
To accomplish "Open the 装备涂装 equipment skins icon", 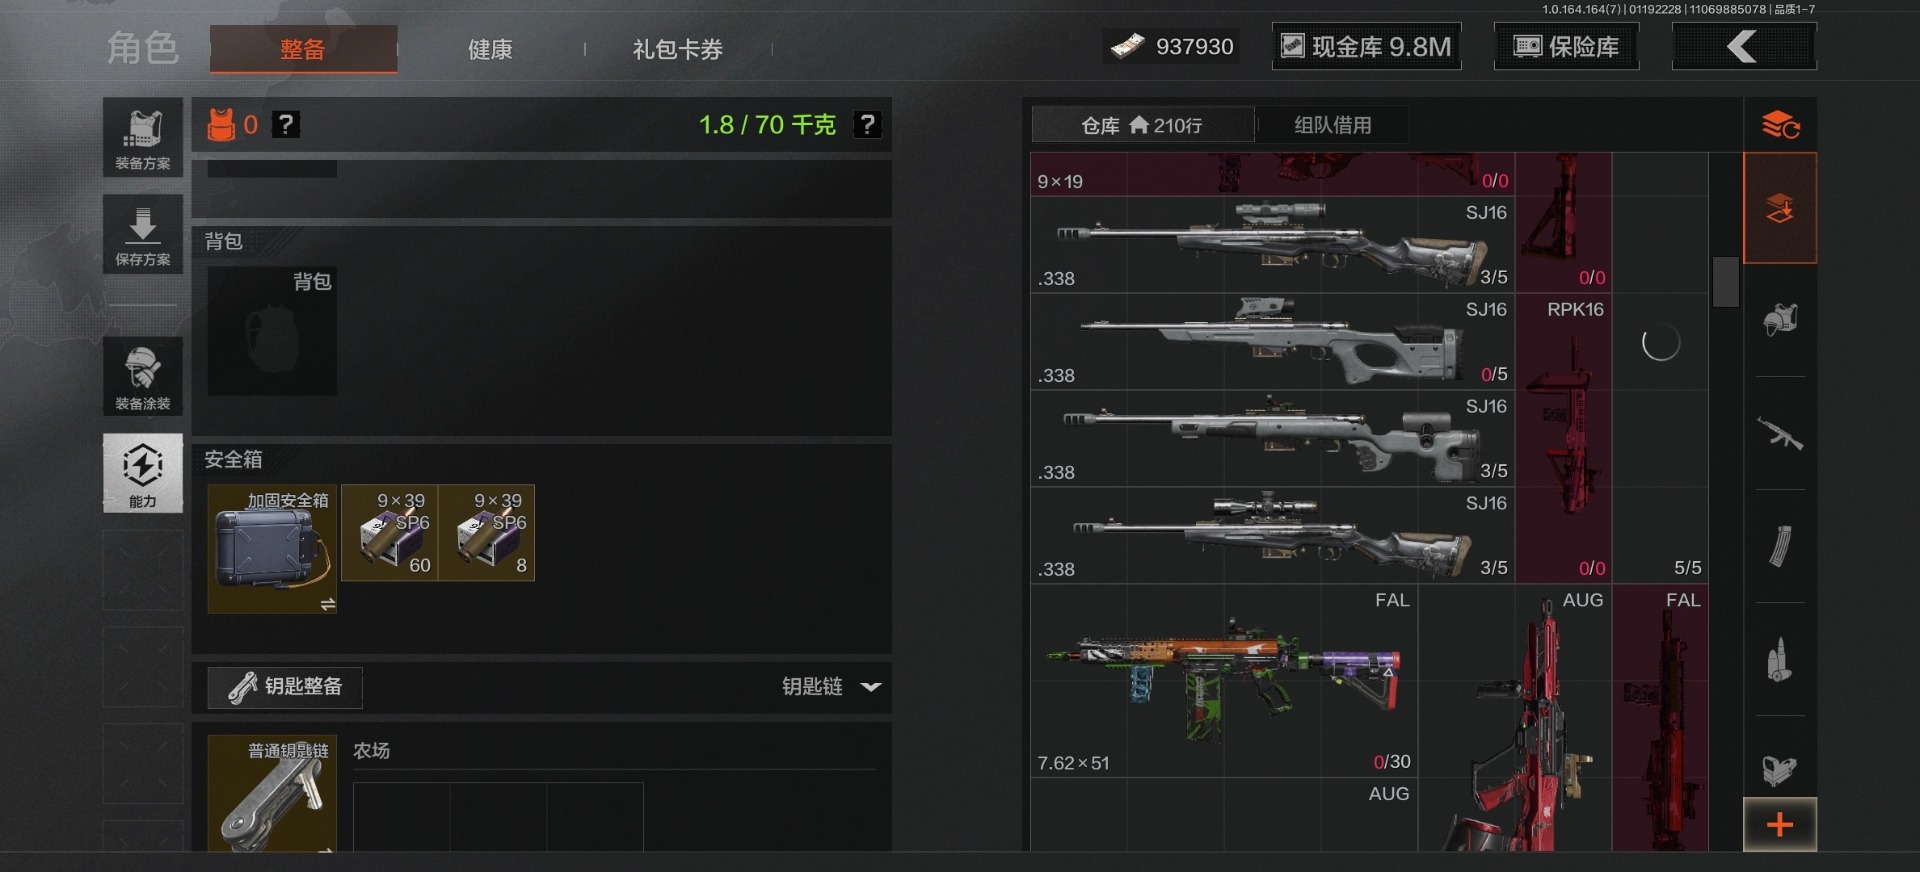I will (142, 377).
